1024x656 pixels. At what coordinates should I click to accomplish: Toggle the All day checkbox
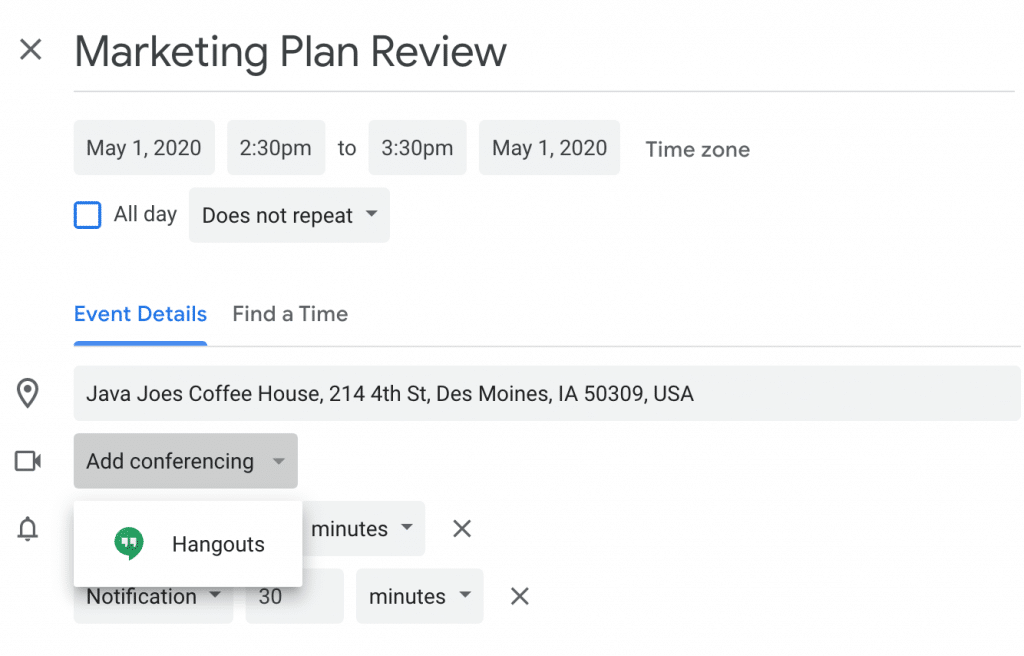coord(88,215)
